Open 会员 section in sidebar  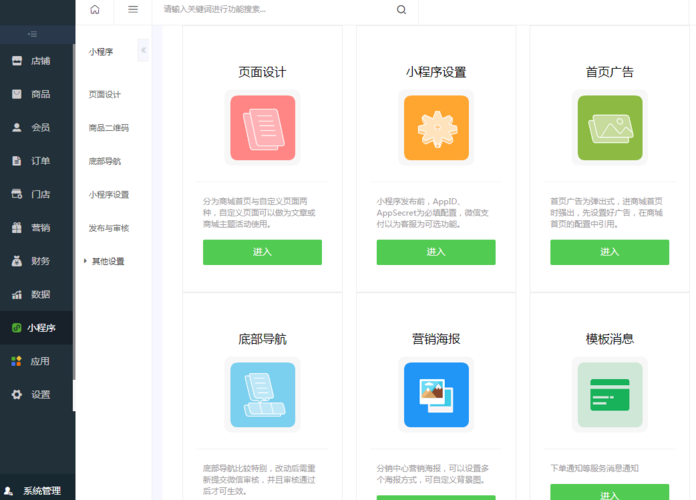[x=36, y=127]
